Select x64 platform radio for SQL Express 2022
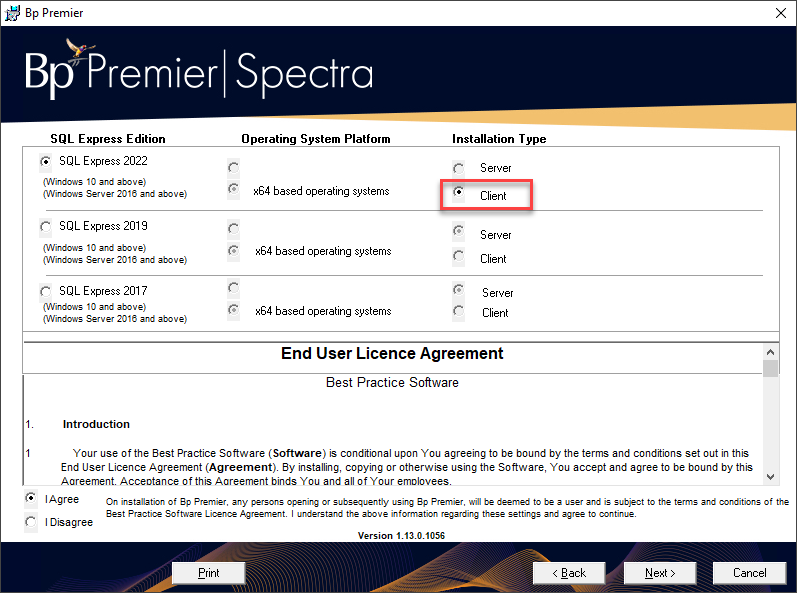The width and height of the screenshot is (797, 593). click(233, 189)
